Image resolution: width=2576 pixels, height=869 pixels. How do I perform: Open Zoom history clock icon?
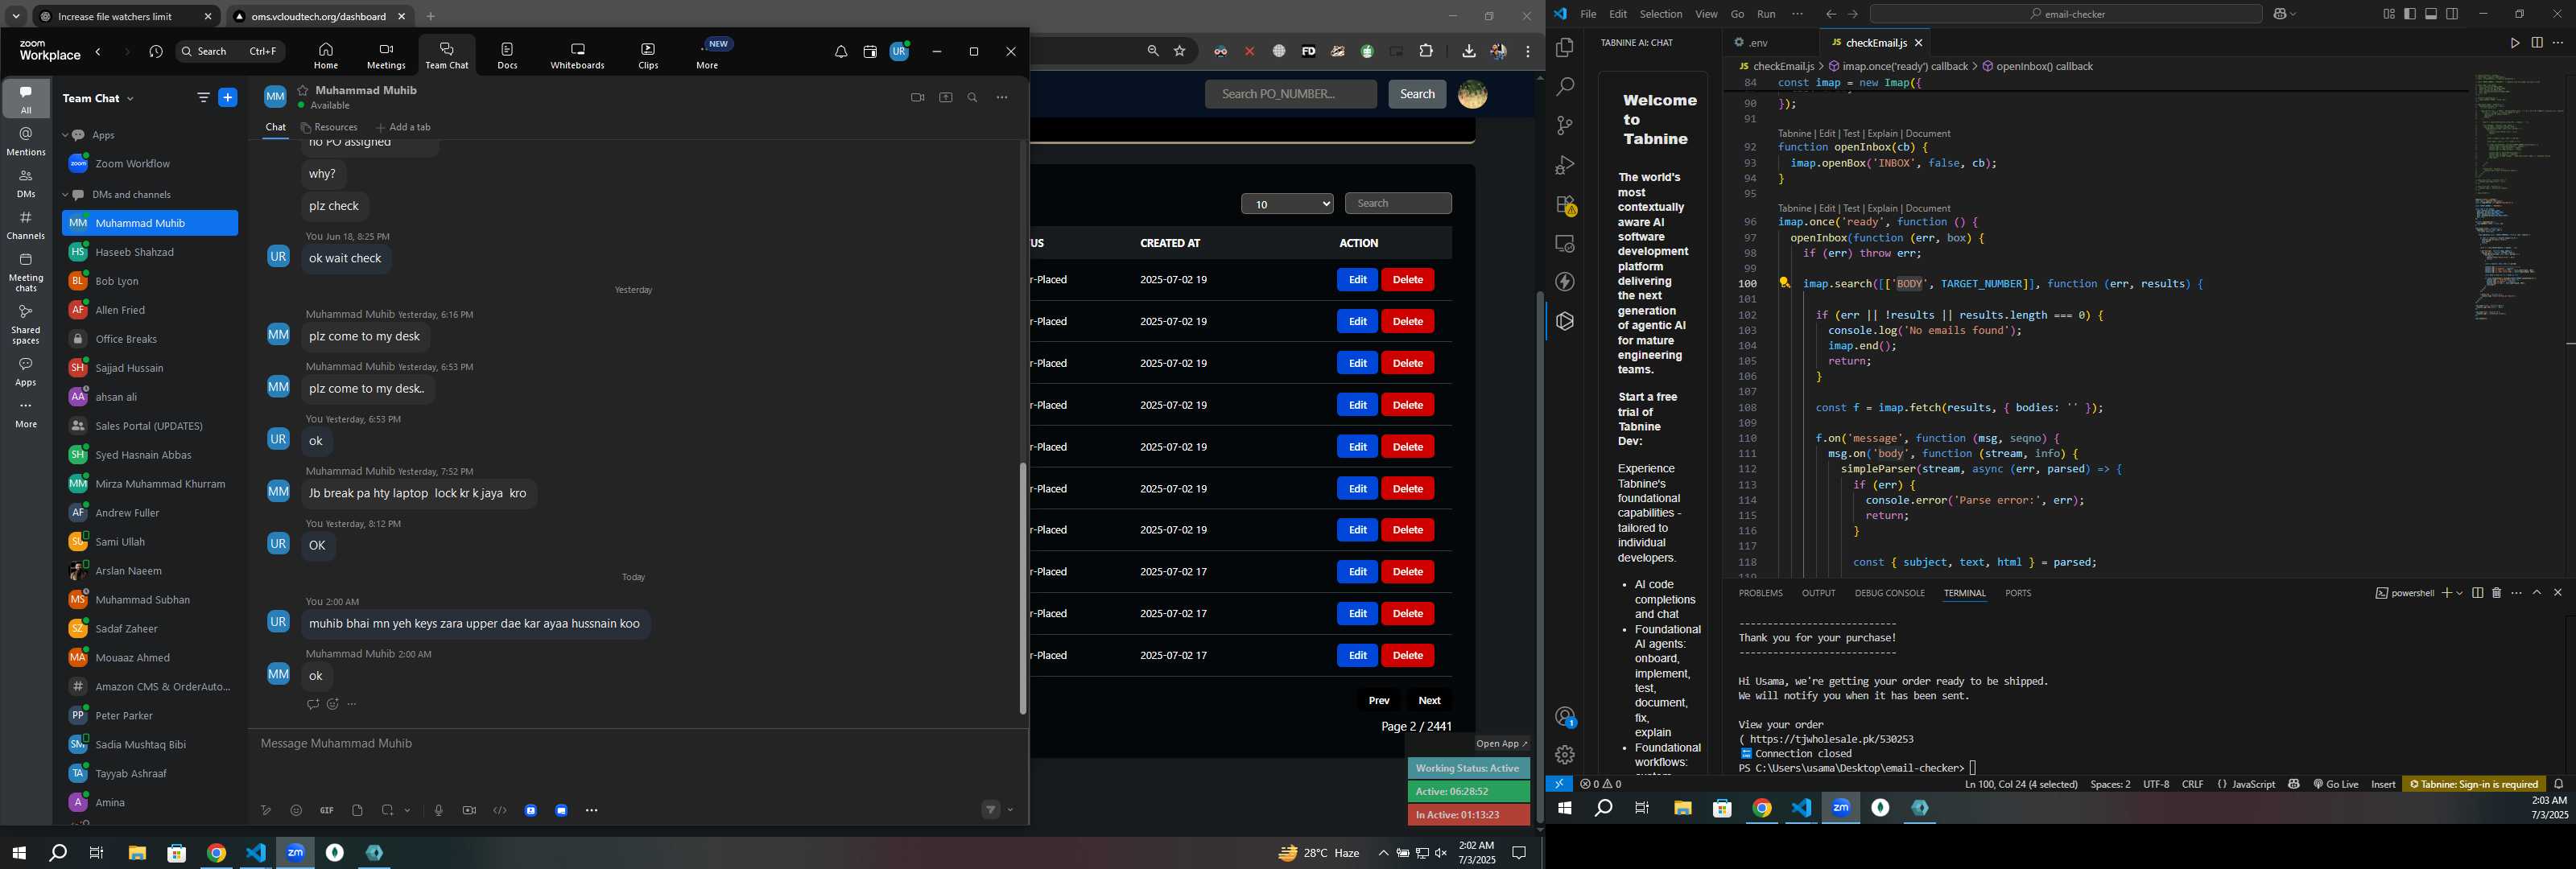156,52
